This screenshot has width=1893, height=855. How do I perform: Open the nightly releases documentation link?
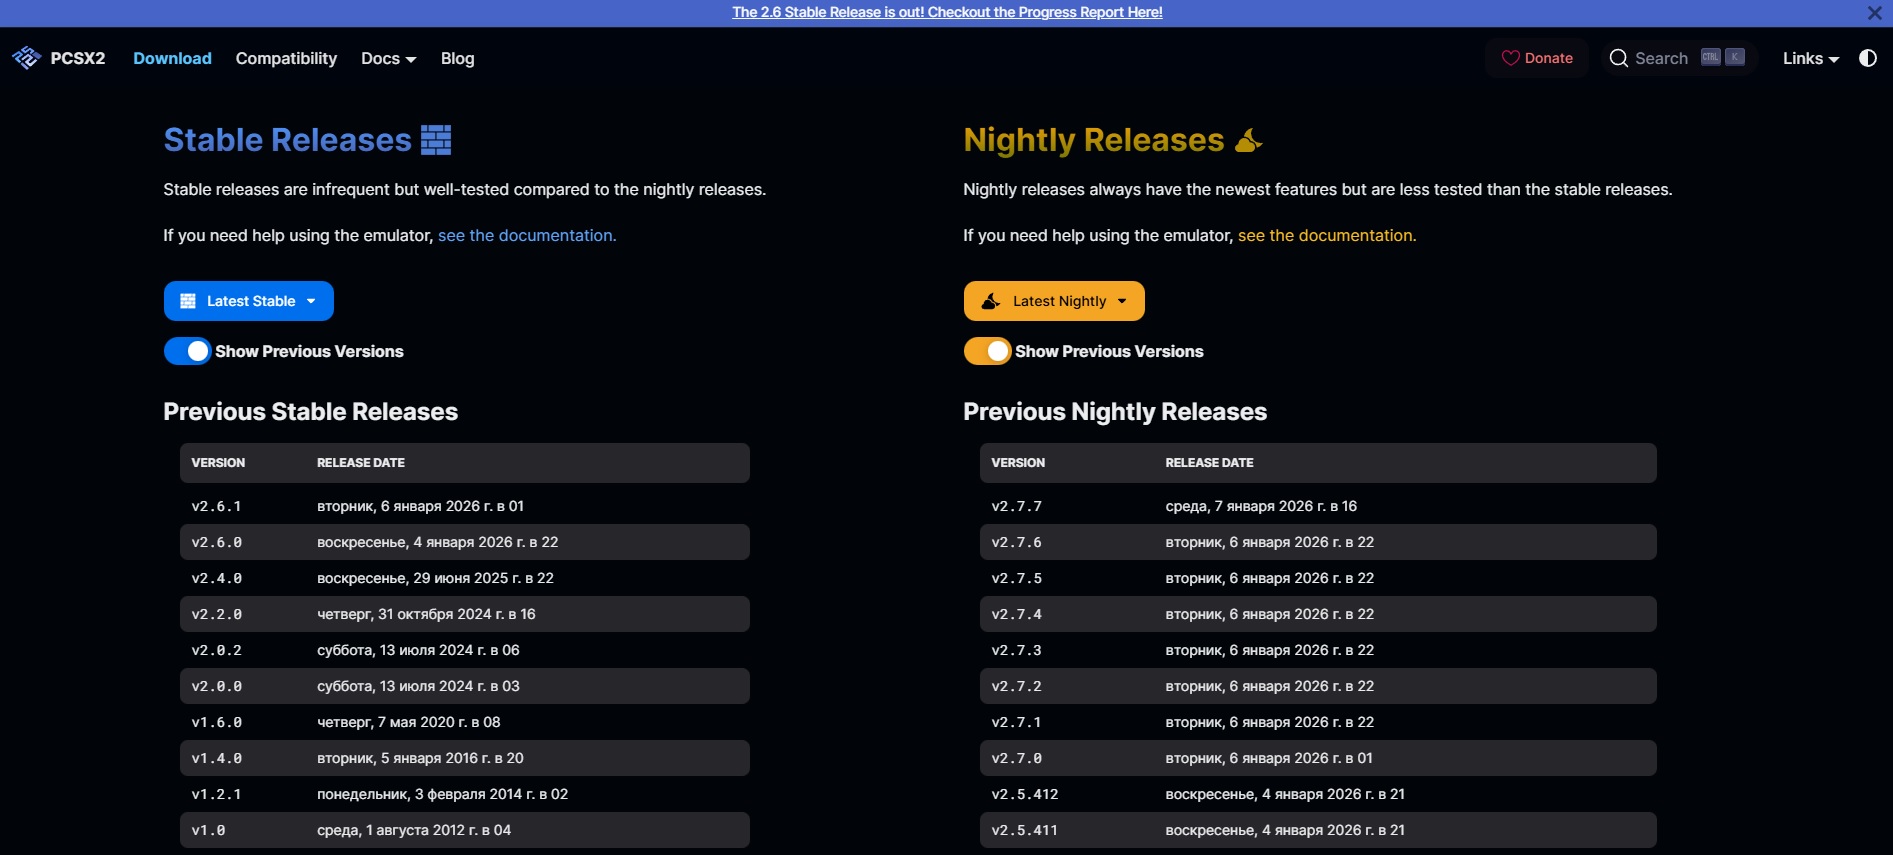click(1327, 235)
